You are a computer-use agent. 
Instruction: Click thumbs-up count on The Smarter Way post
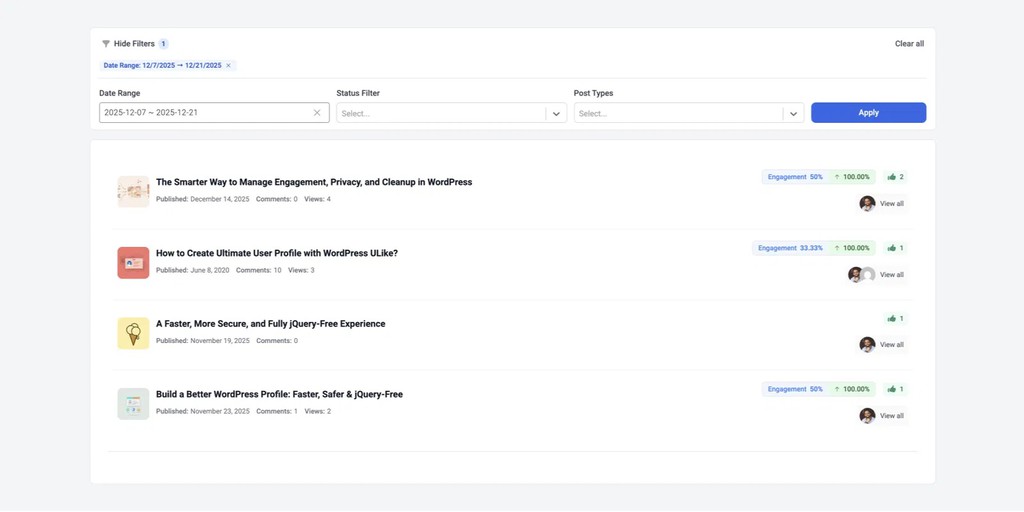coord(895,177)
